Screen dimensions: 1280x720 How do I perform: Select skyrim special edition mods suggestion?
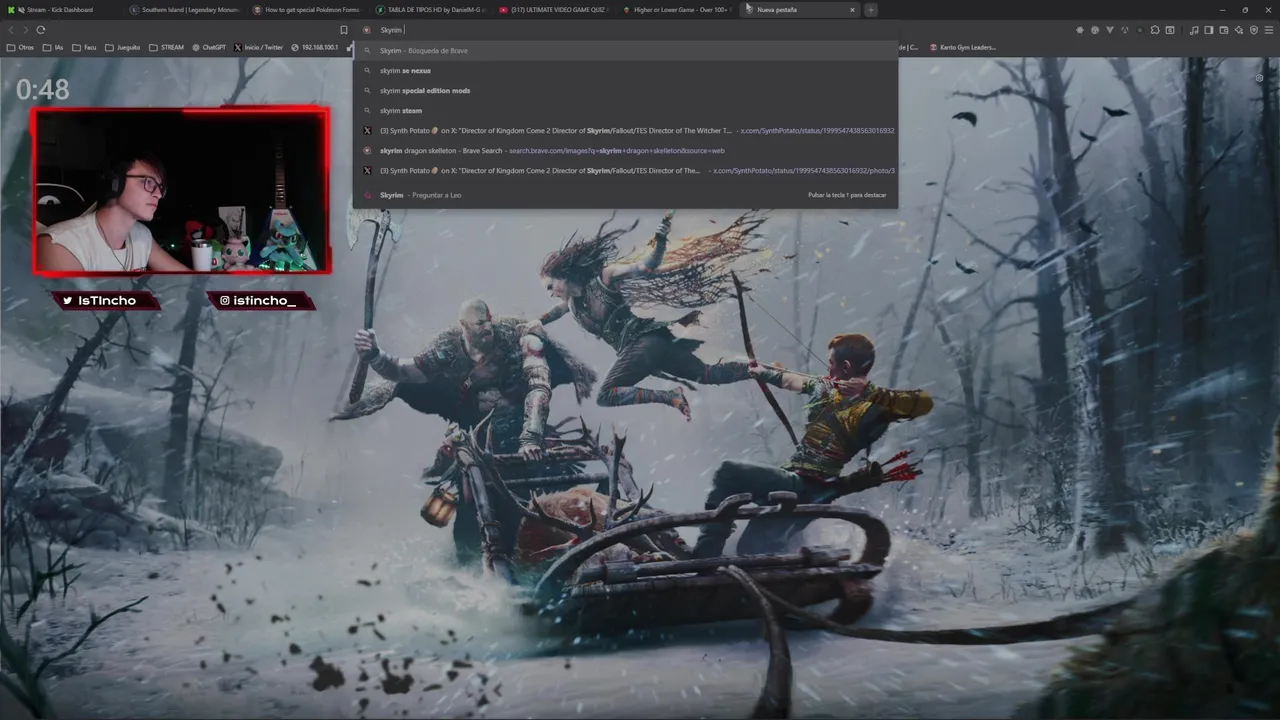[x=625, y=91]
